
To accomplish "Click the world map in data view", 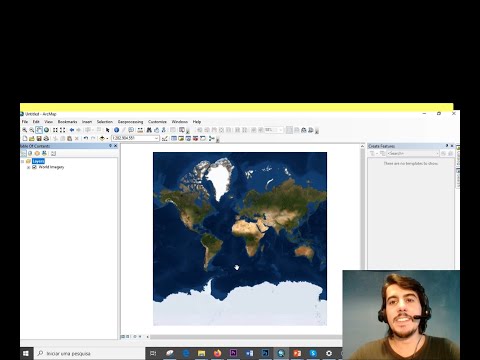I will [240, 239].
